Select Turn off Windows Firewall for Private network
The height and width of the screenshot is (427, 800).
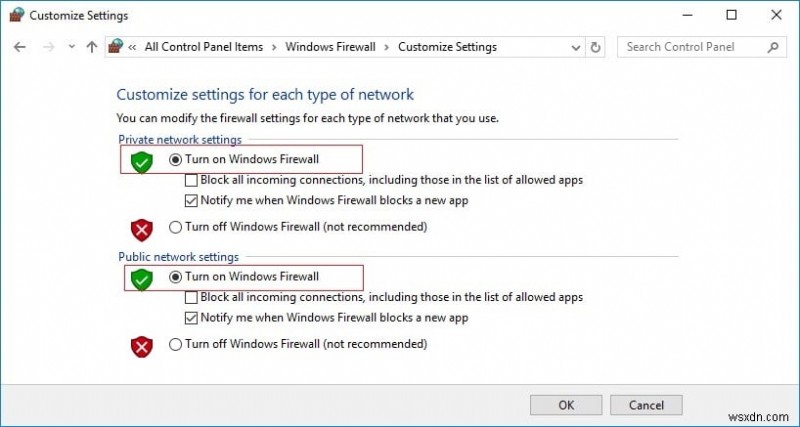click(x=176, y=227)
